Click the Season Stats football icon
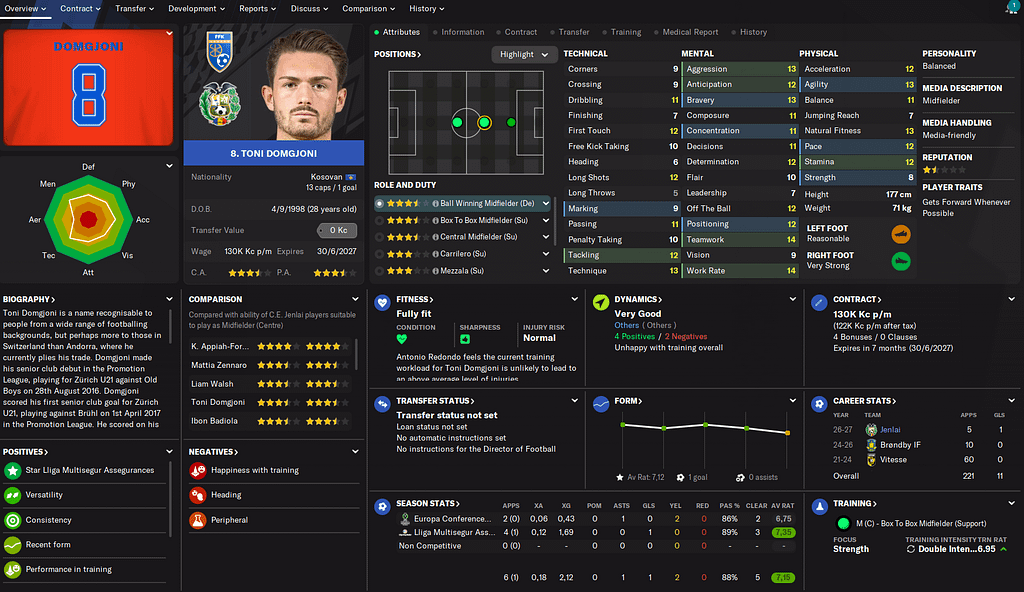Image resolution: width=1024 pixels, height=592 pixels. (x=382, y=507)
